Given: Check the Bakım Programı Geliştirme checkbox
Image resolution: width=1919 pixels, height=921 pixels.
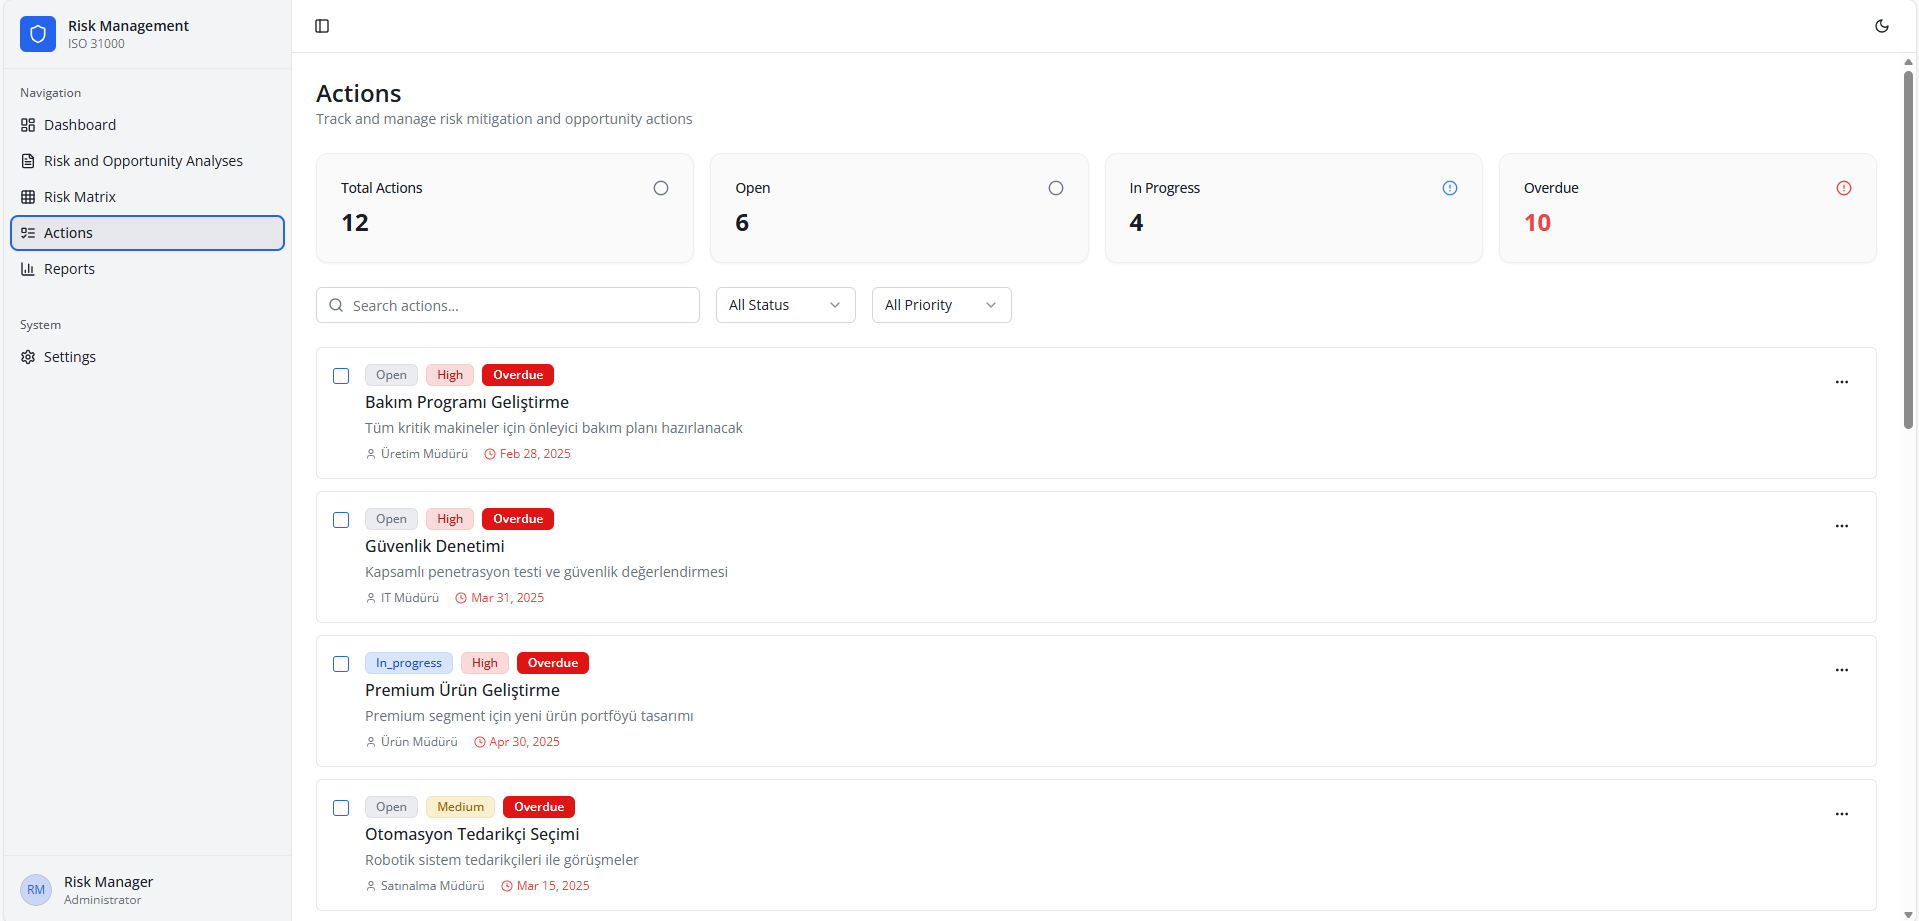Looking at the screenshot, I should [x=341, y=376].
